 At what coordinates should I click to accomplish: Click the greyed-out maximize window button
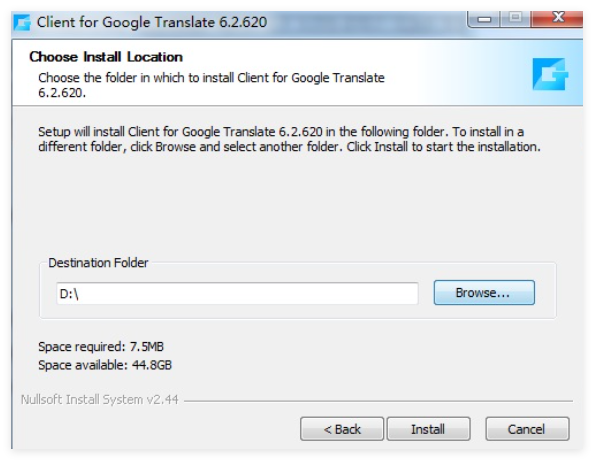pyautogui.click(x=515, y=19)
